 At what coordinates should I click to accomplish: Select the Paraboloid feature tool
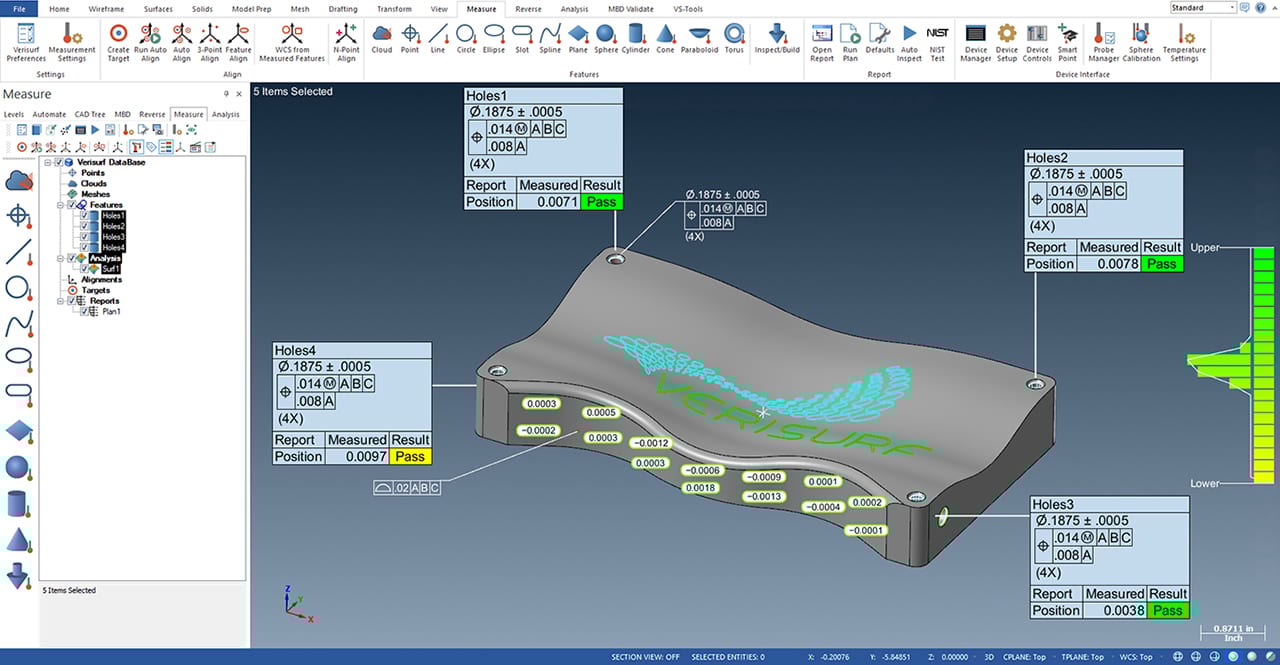pyautogui.click(x=700, y=40)
